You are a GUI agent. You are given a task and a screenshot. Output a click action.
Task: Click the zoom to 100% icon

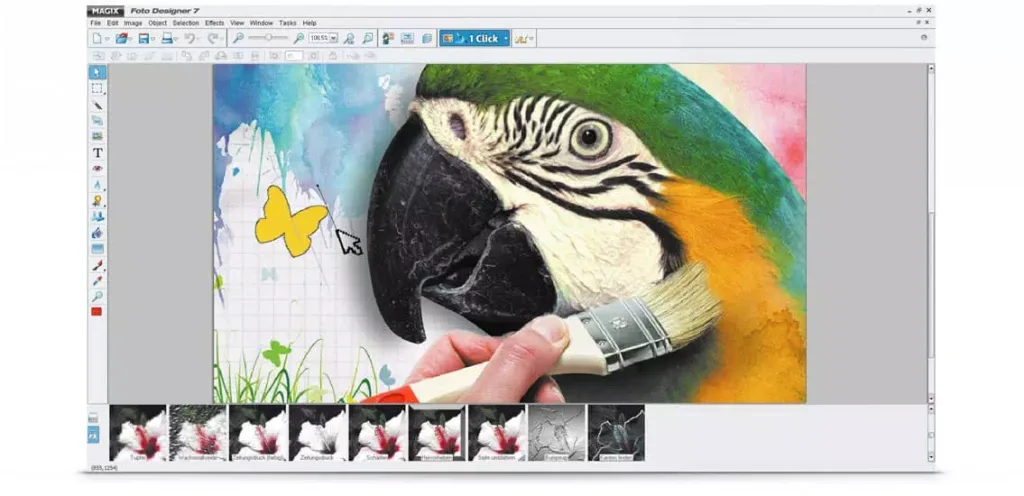(349, 39)
